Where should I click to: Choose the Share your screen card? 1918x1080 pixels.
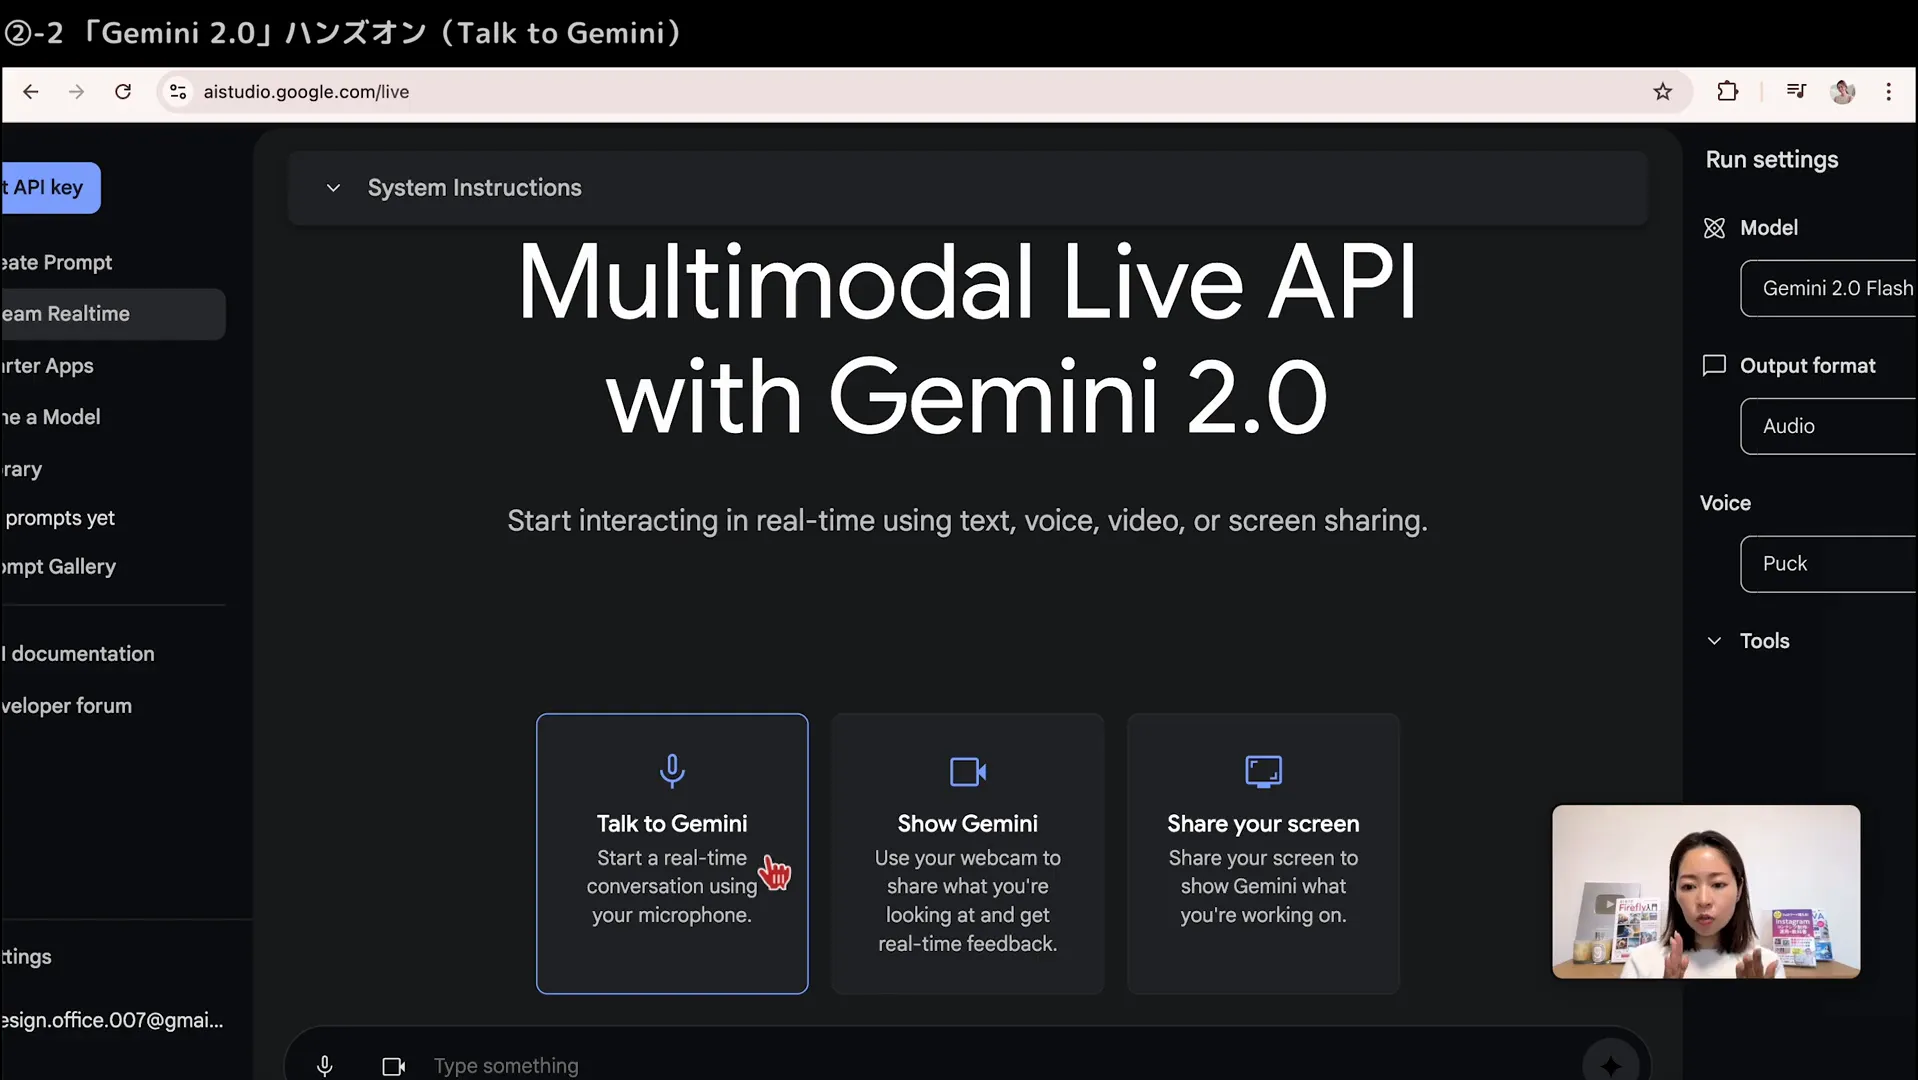click(x=1263, y=854)
